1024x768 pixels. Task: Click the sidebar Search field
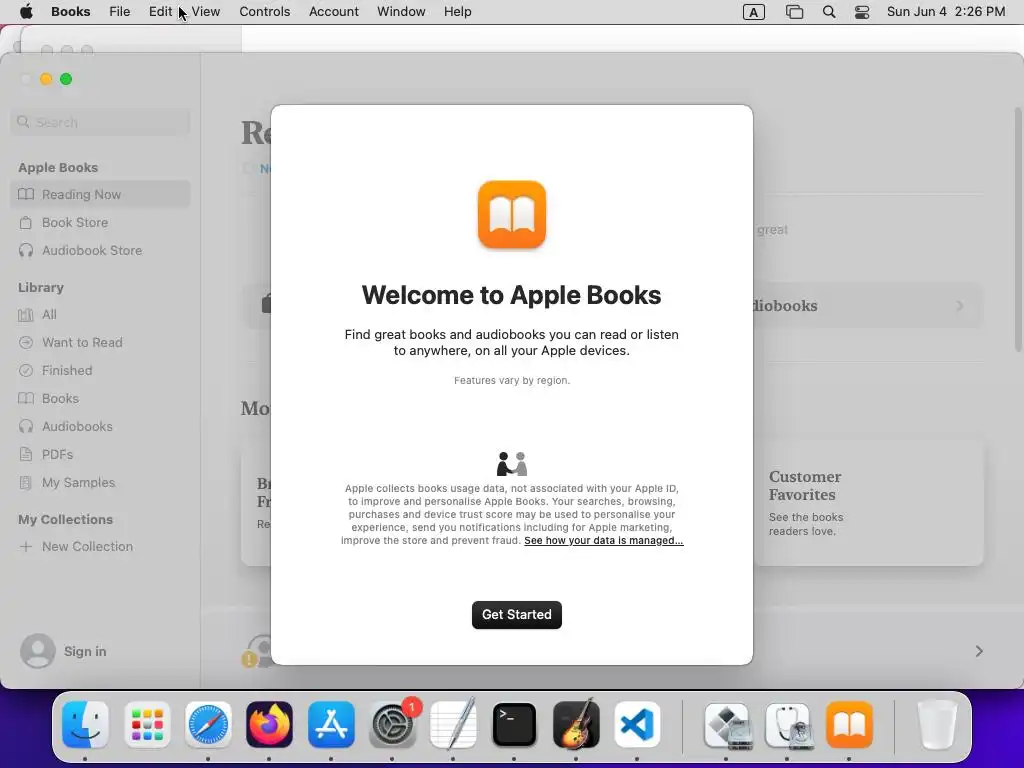(x=101, y=122)
